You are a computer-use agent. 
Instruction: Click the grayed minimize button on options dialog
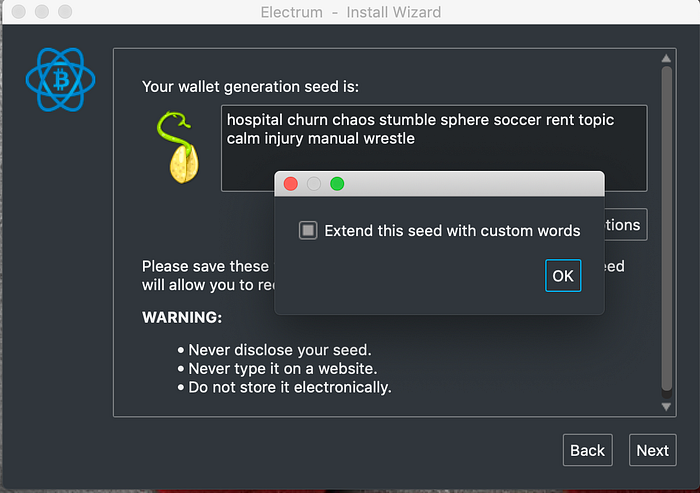pos(314,184)
